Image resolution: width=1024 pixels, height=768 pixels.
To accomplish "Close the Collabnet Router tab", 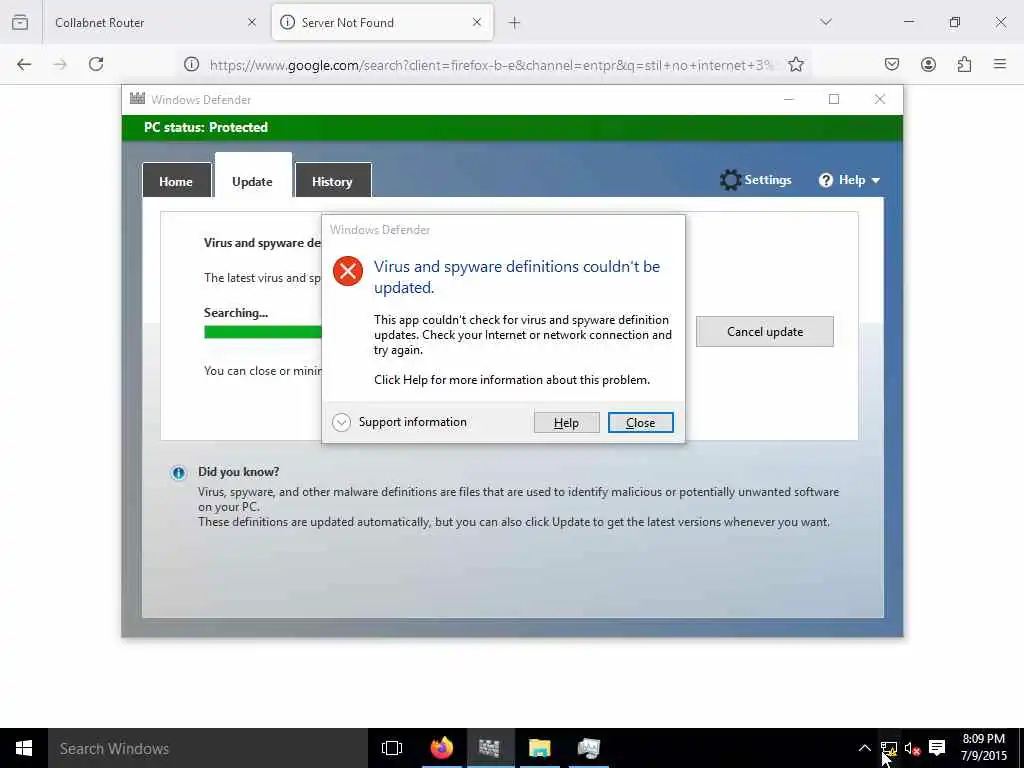I will [x=252, y=22].
